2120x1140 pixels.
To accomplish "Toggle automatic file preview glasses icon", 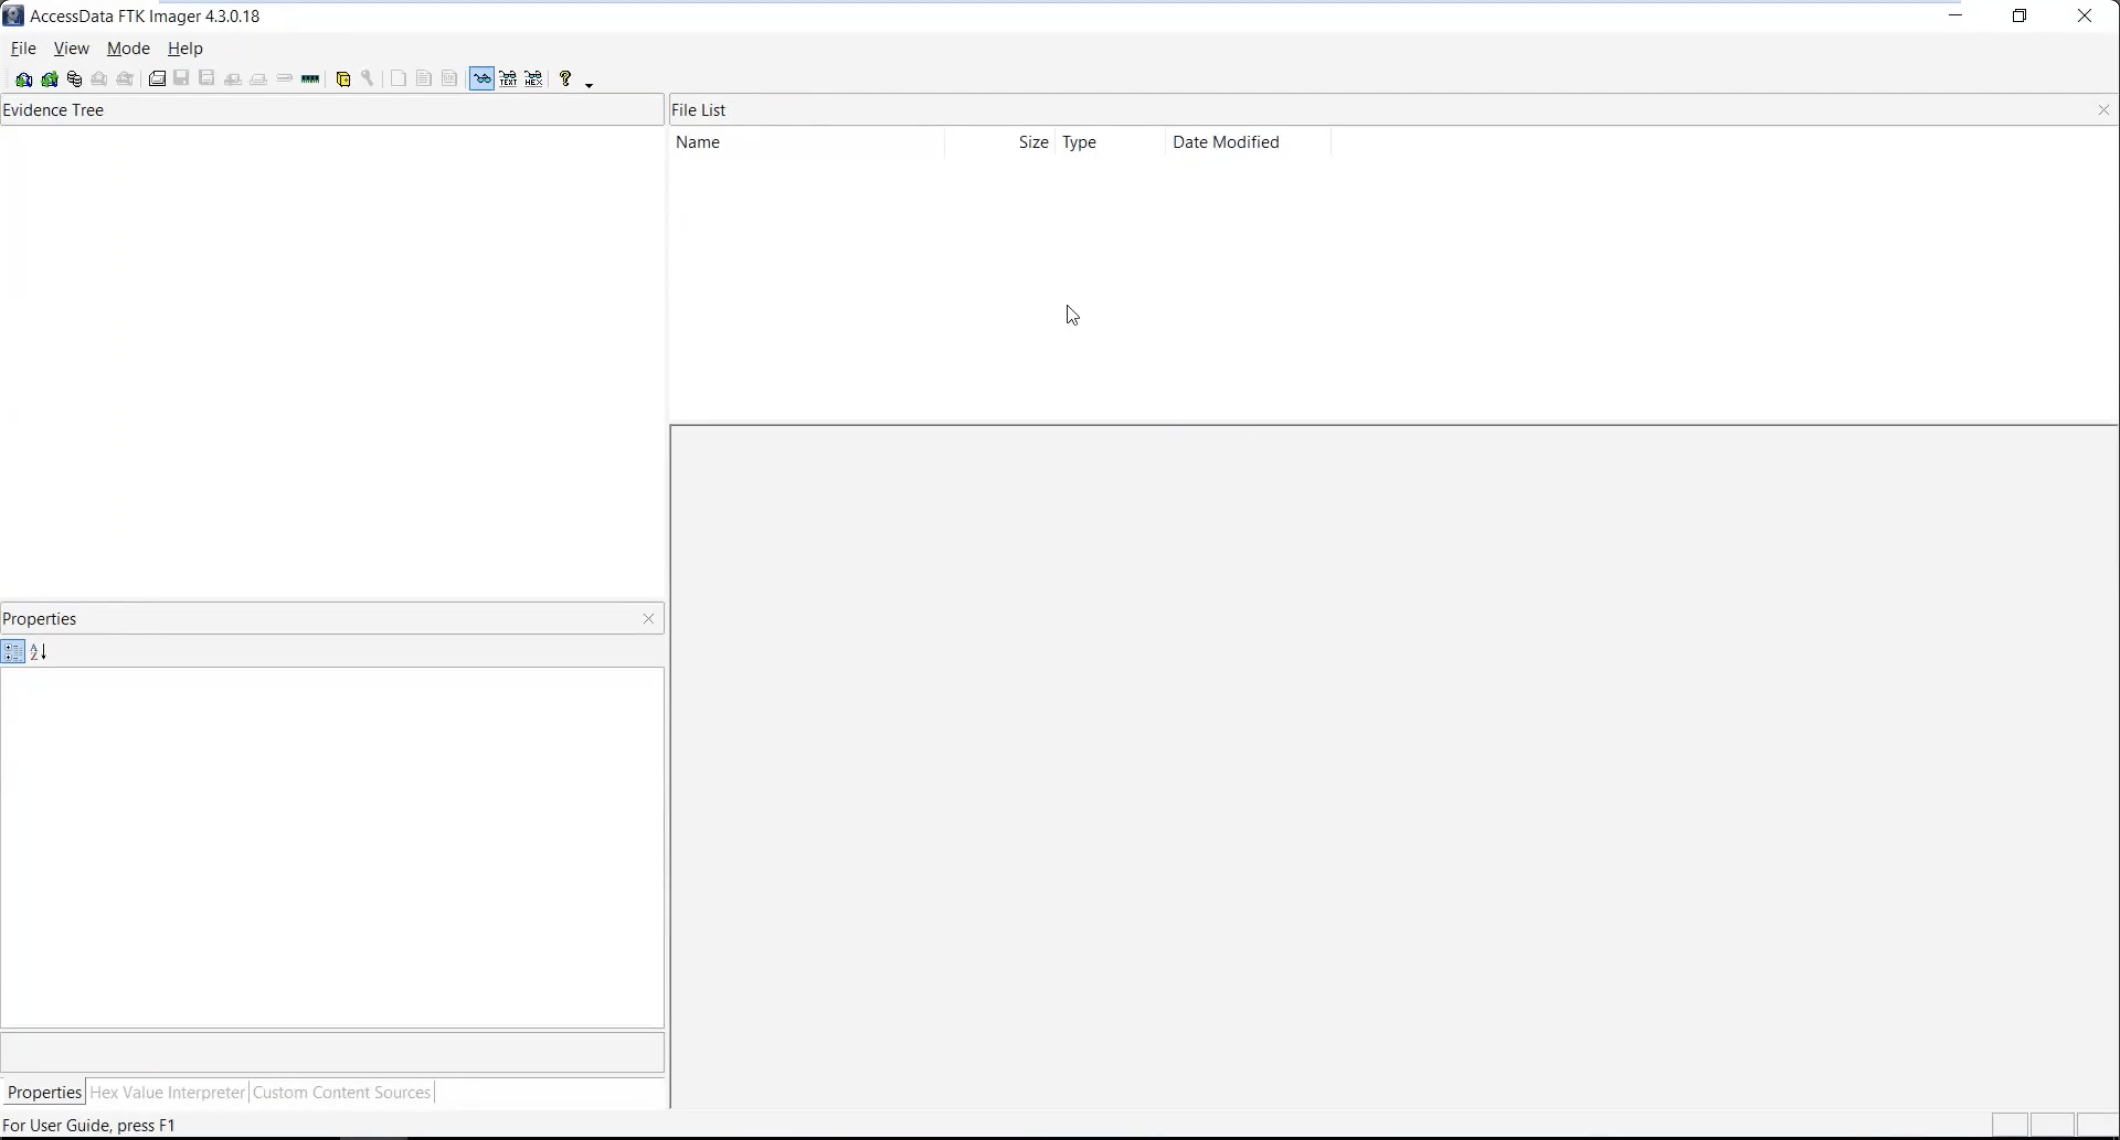I will pyautogui.click(x=482, y=79).
